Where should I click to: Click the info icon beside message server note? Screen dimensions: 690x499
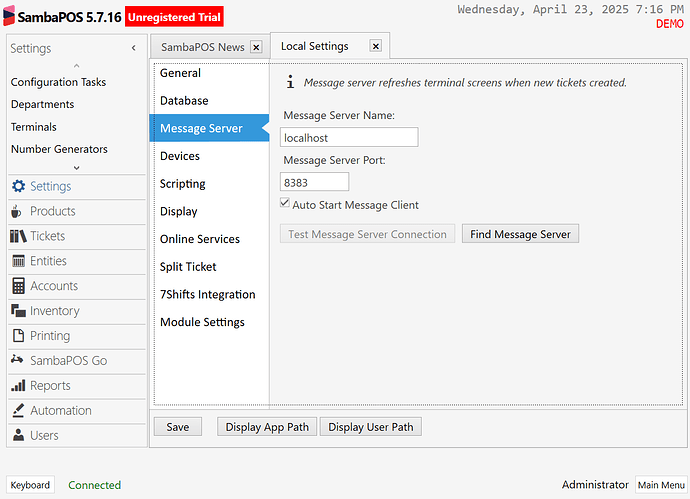click(x=290, y=82)
